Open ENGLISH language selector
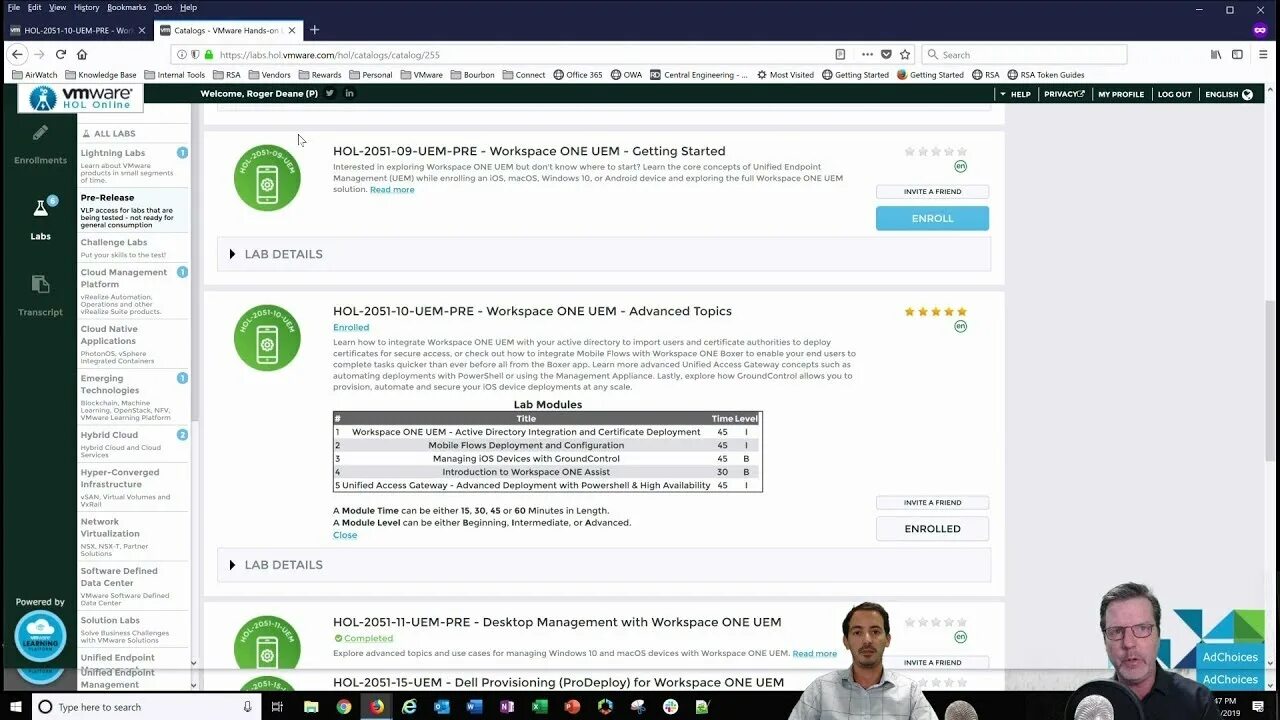Screen dimensions: 1280x720 pyautogui.click(x=1229, y=94)
